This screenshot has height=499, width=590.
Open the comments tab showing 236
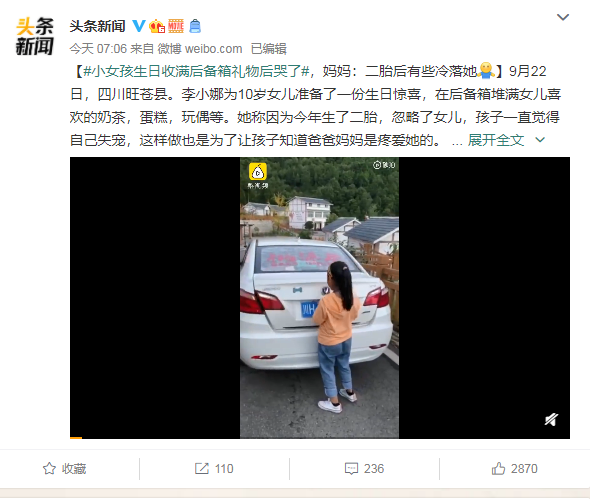(364, 469)
